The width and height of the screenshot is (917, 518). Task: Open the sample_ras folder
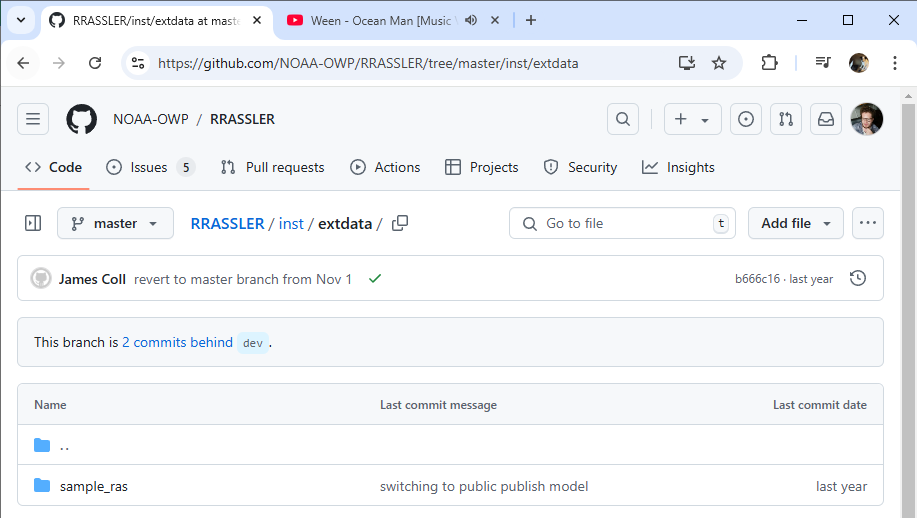pyautogui.click(x=94, y=486)
